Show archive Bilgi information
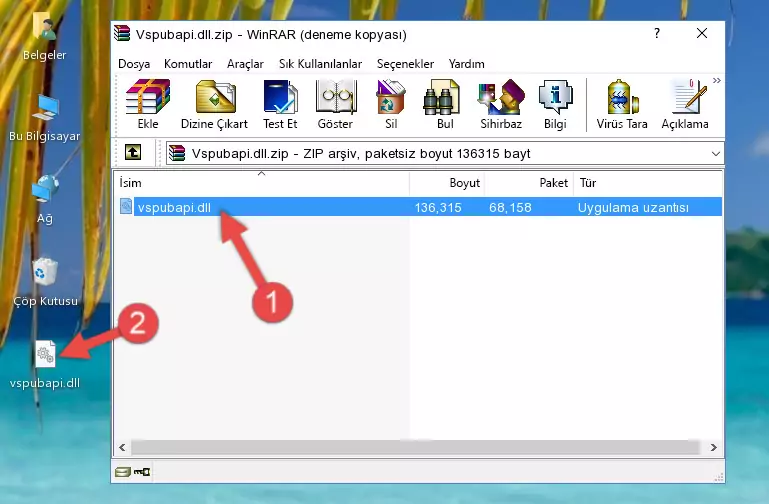 click(555, 104)
